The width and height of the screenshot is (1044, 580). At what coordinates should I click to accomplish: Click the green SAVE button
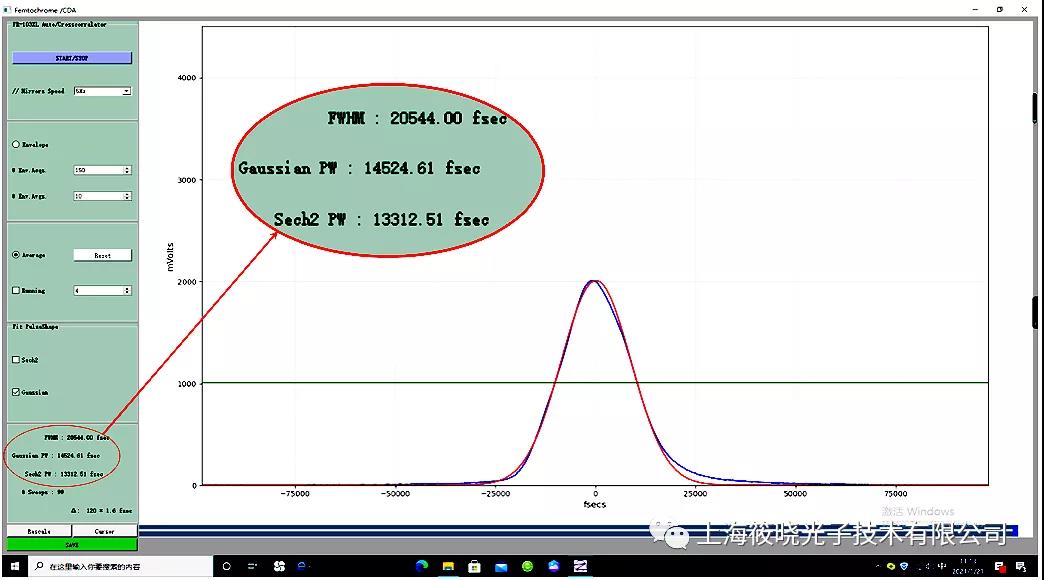72,545
